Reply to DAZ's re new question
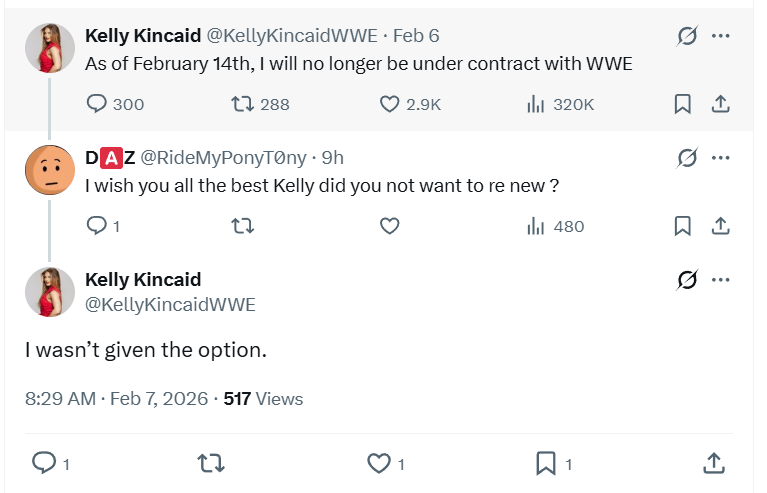The image size is (767, 493). [98, 226]
